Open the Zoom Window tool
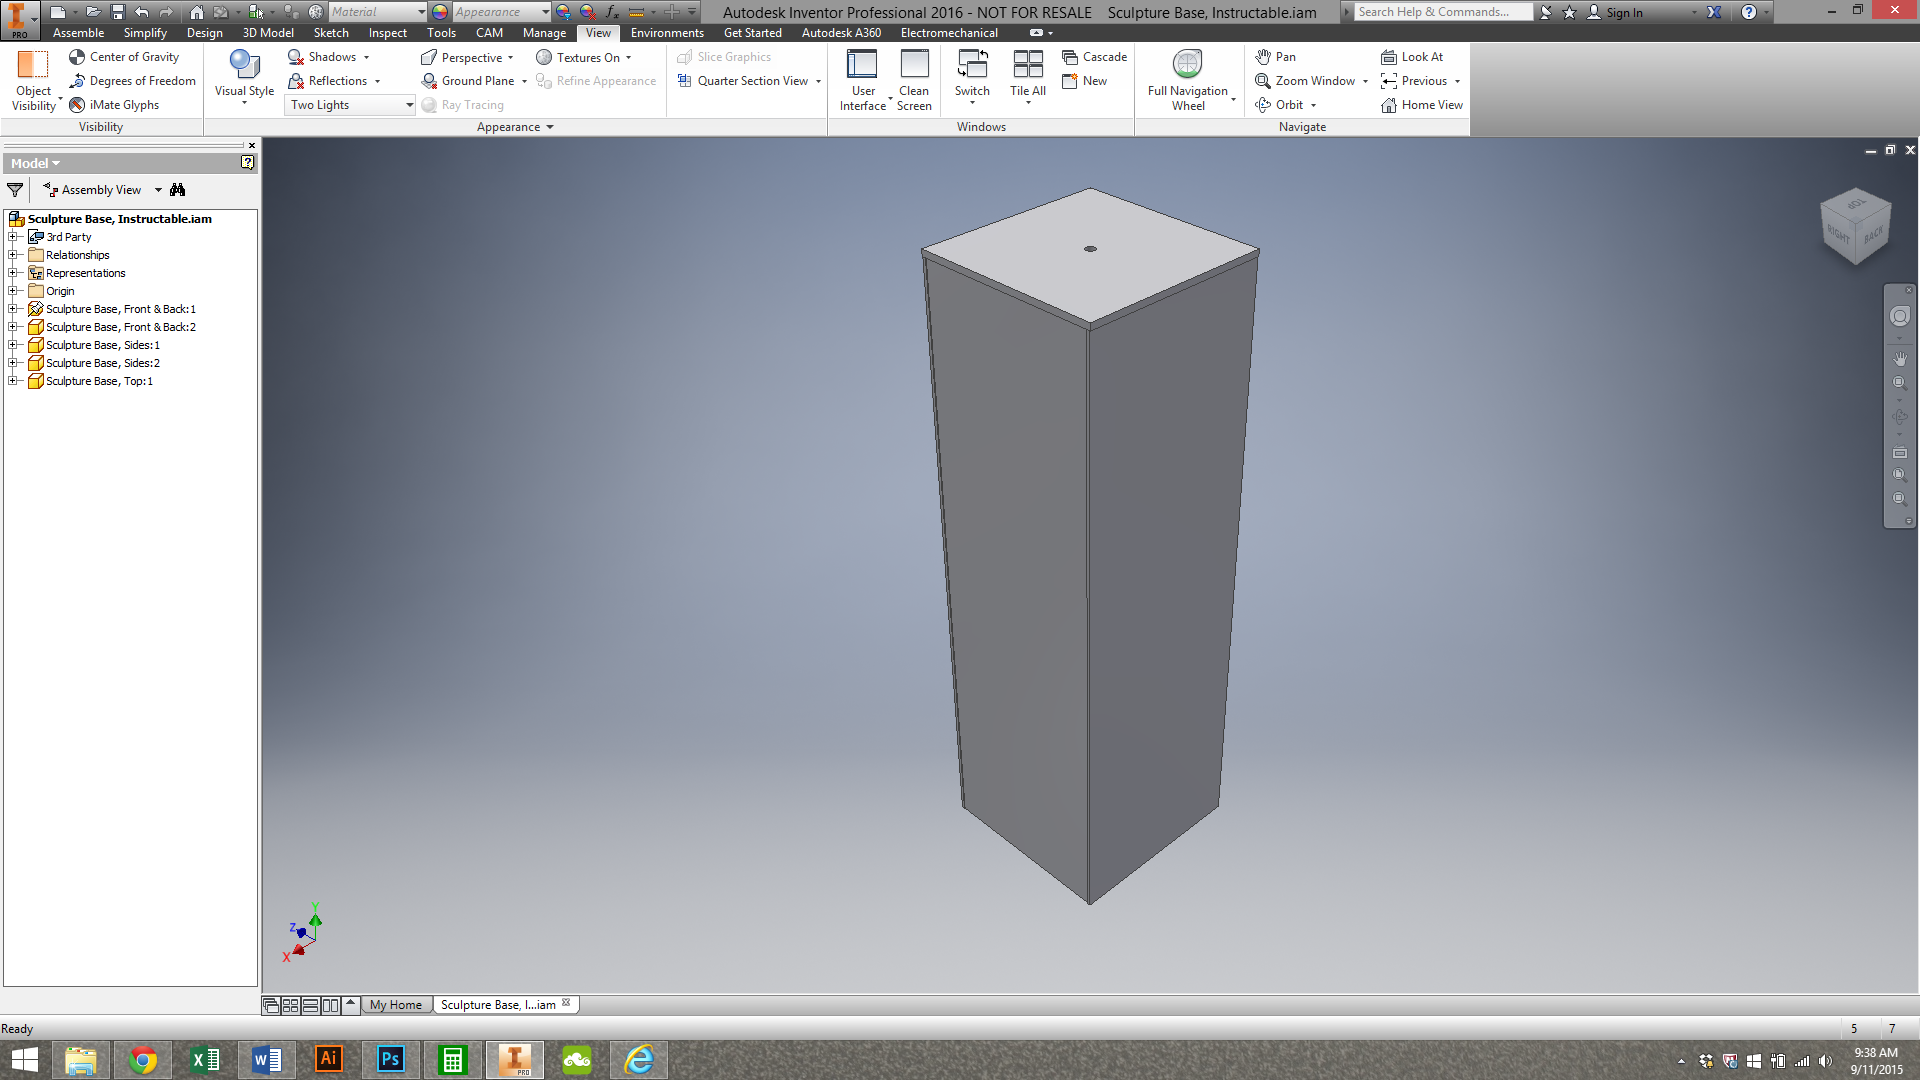Viewport: 1920px width, 1080px height. click(1309, 81)
